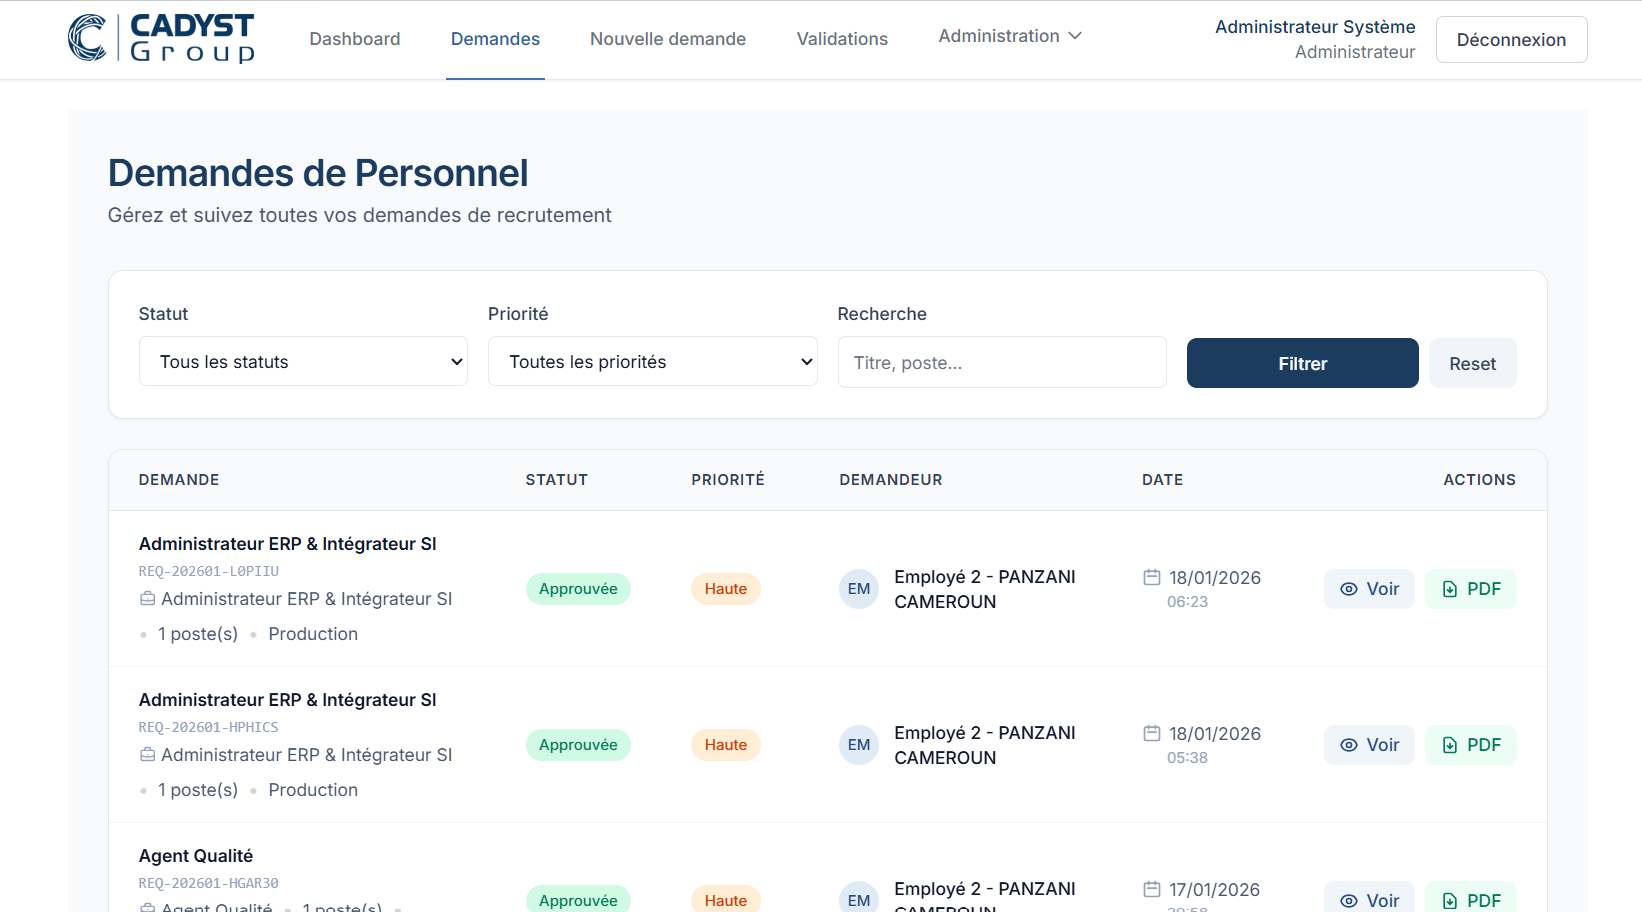Screen dimensions: 1642x912
Task: View request REQ-202601-HPHICS
Action: [1369, 745]
